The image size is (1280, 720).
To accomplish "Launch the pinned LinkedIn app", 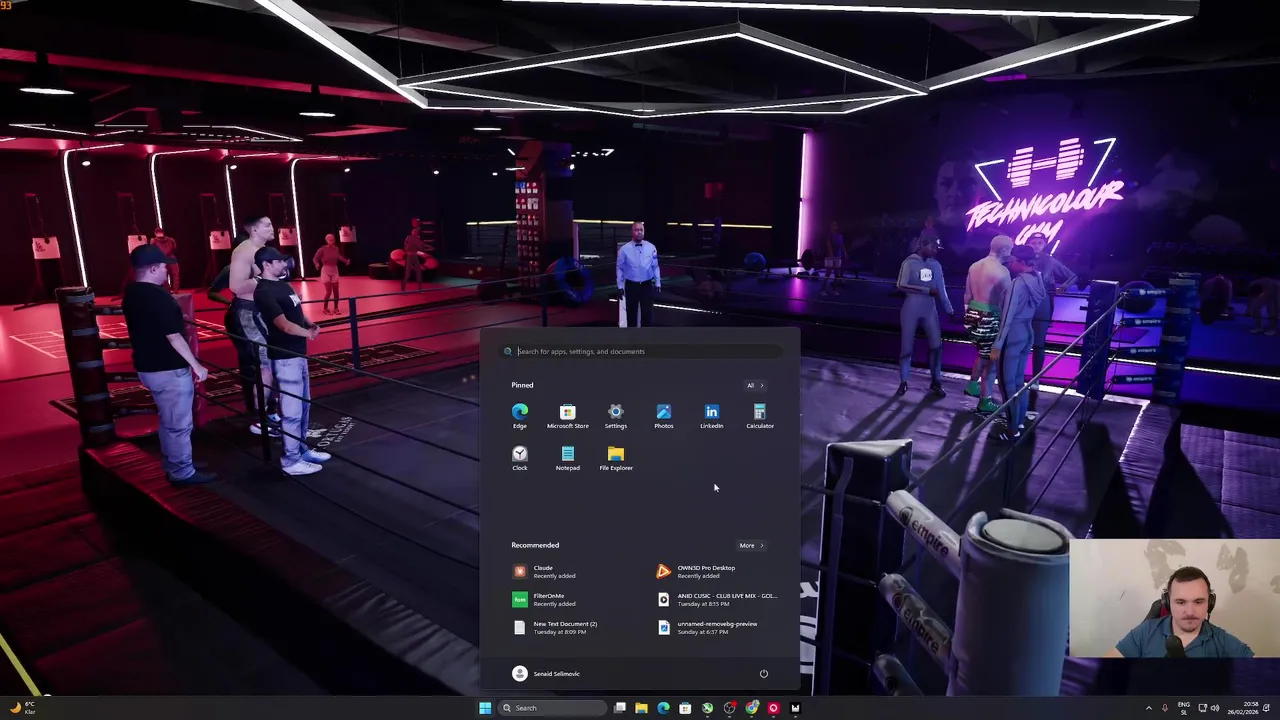I will pos(712,416).
